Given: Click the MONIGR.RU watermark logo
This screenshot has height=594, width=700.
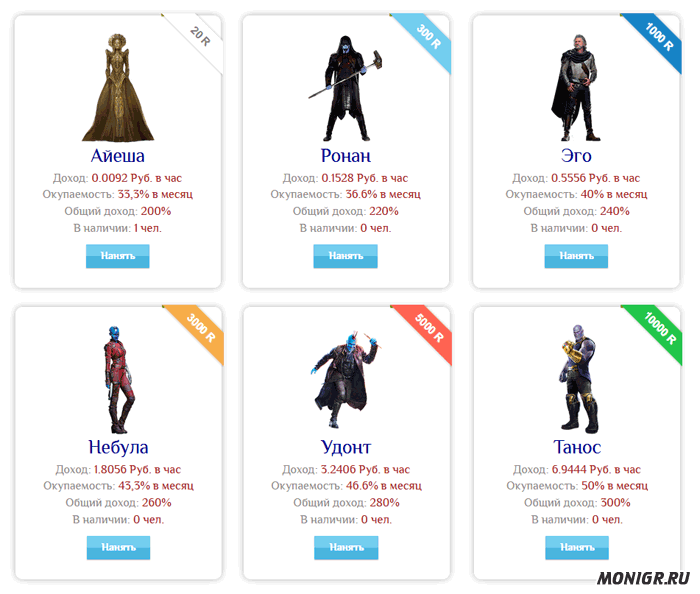Looking at the screenshot, I should pos(643,578).
